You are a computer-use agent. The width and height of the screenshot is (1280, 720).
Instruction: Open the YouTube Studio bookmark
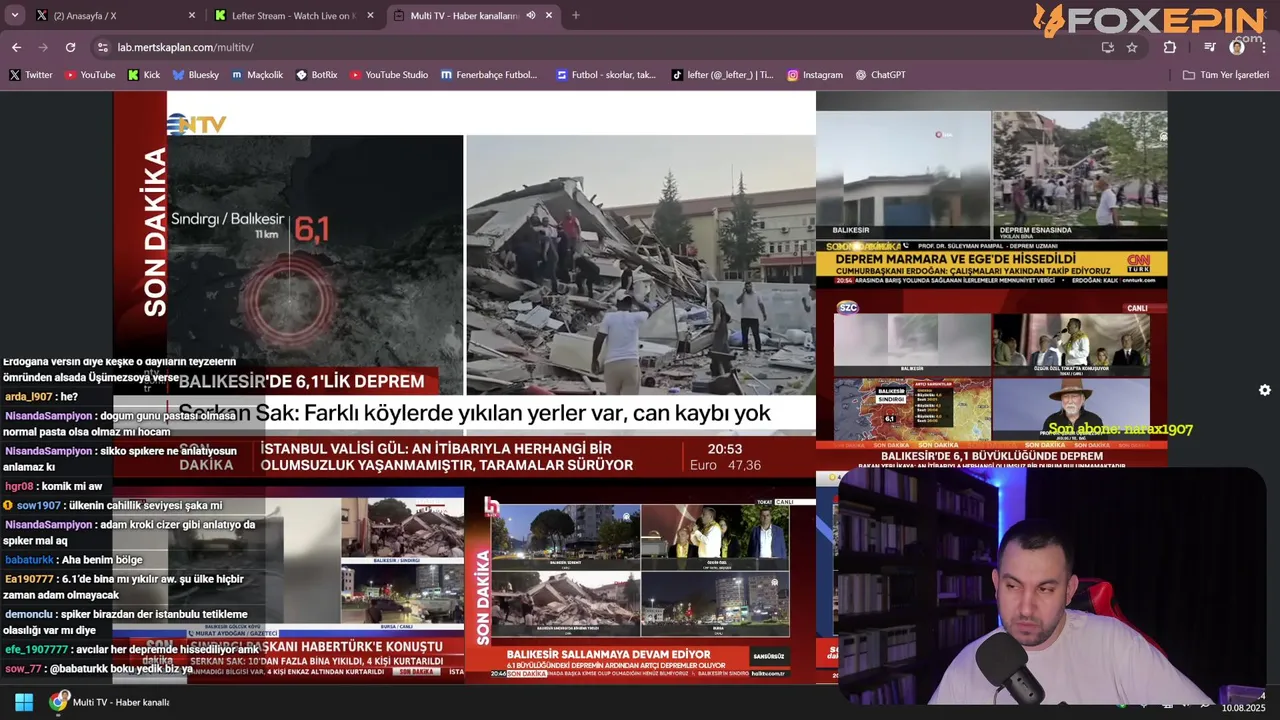389,75
